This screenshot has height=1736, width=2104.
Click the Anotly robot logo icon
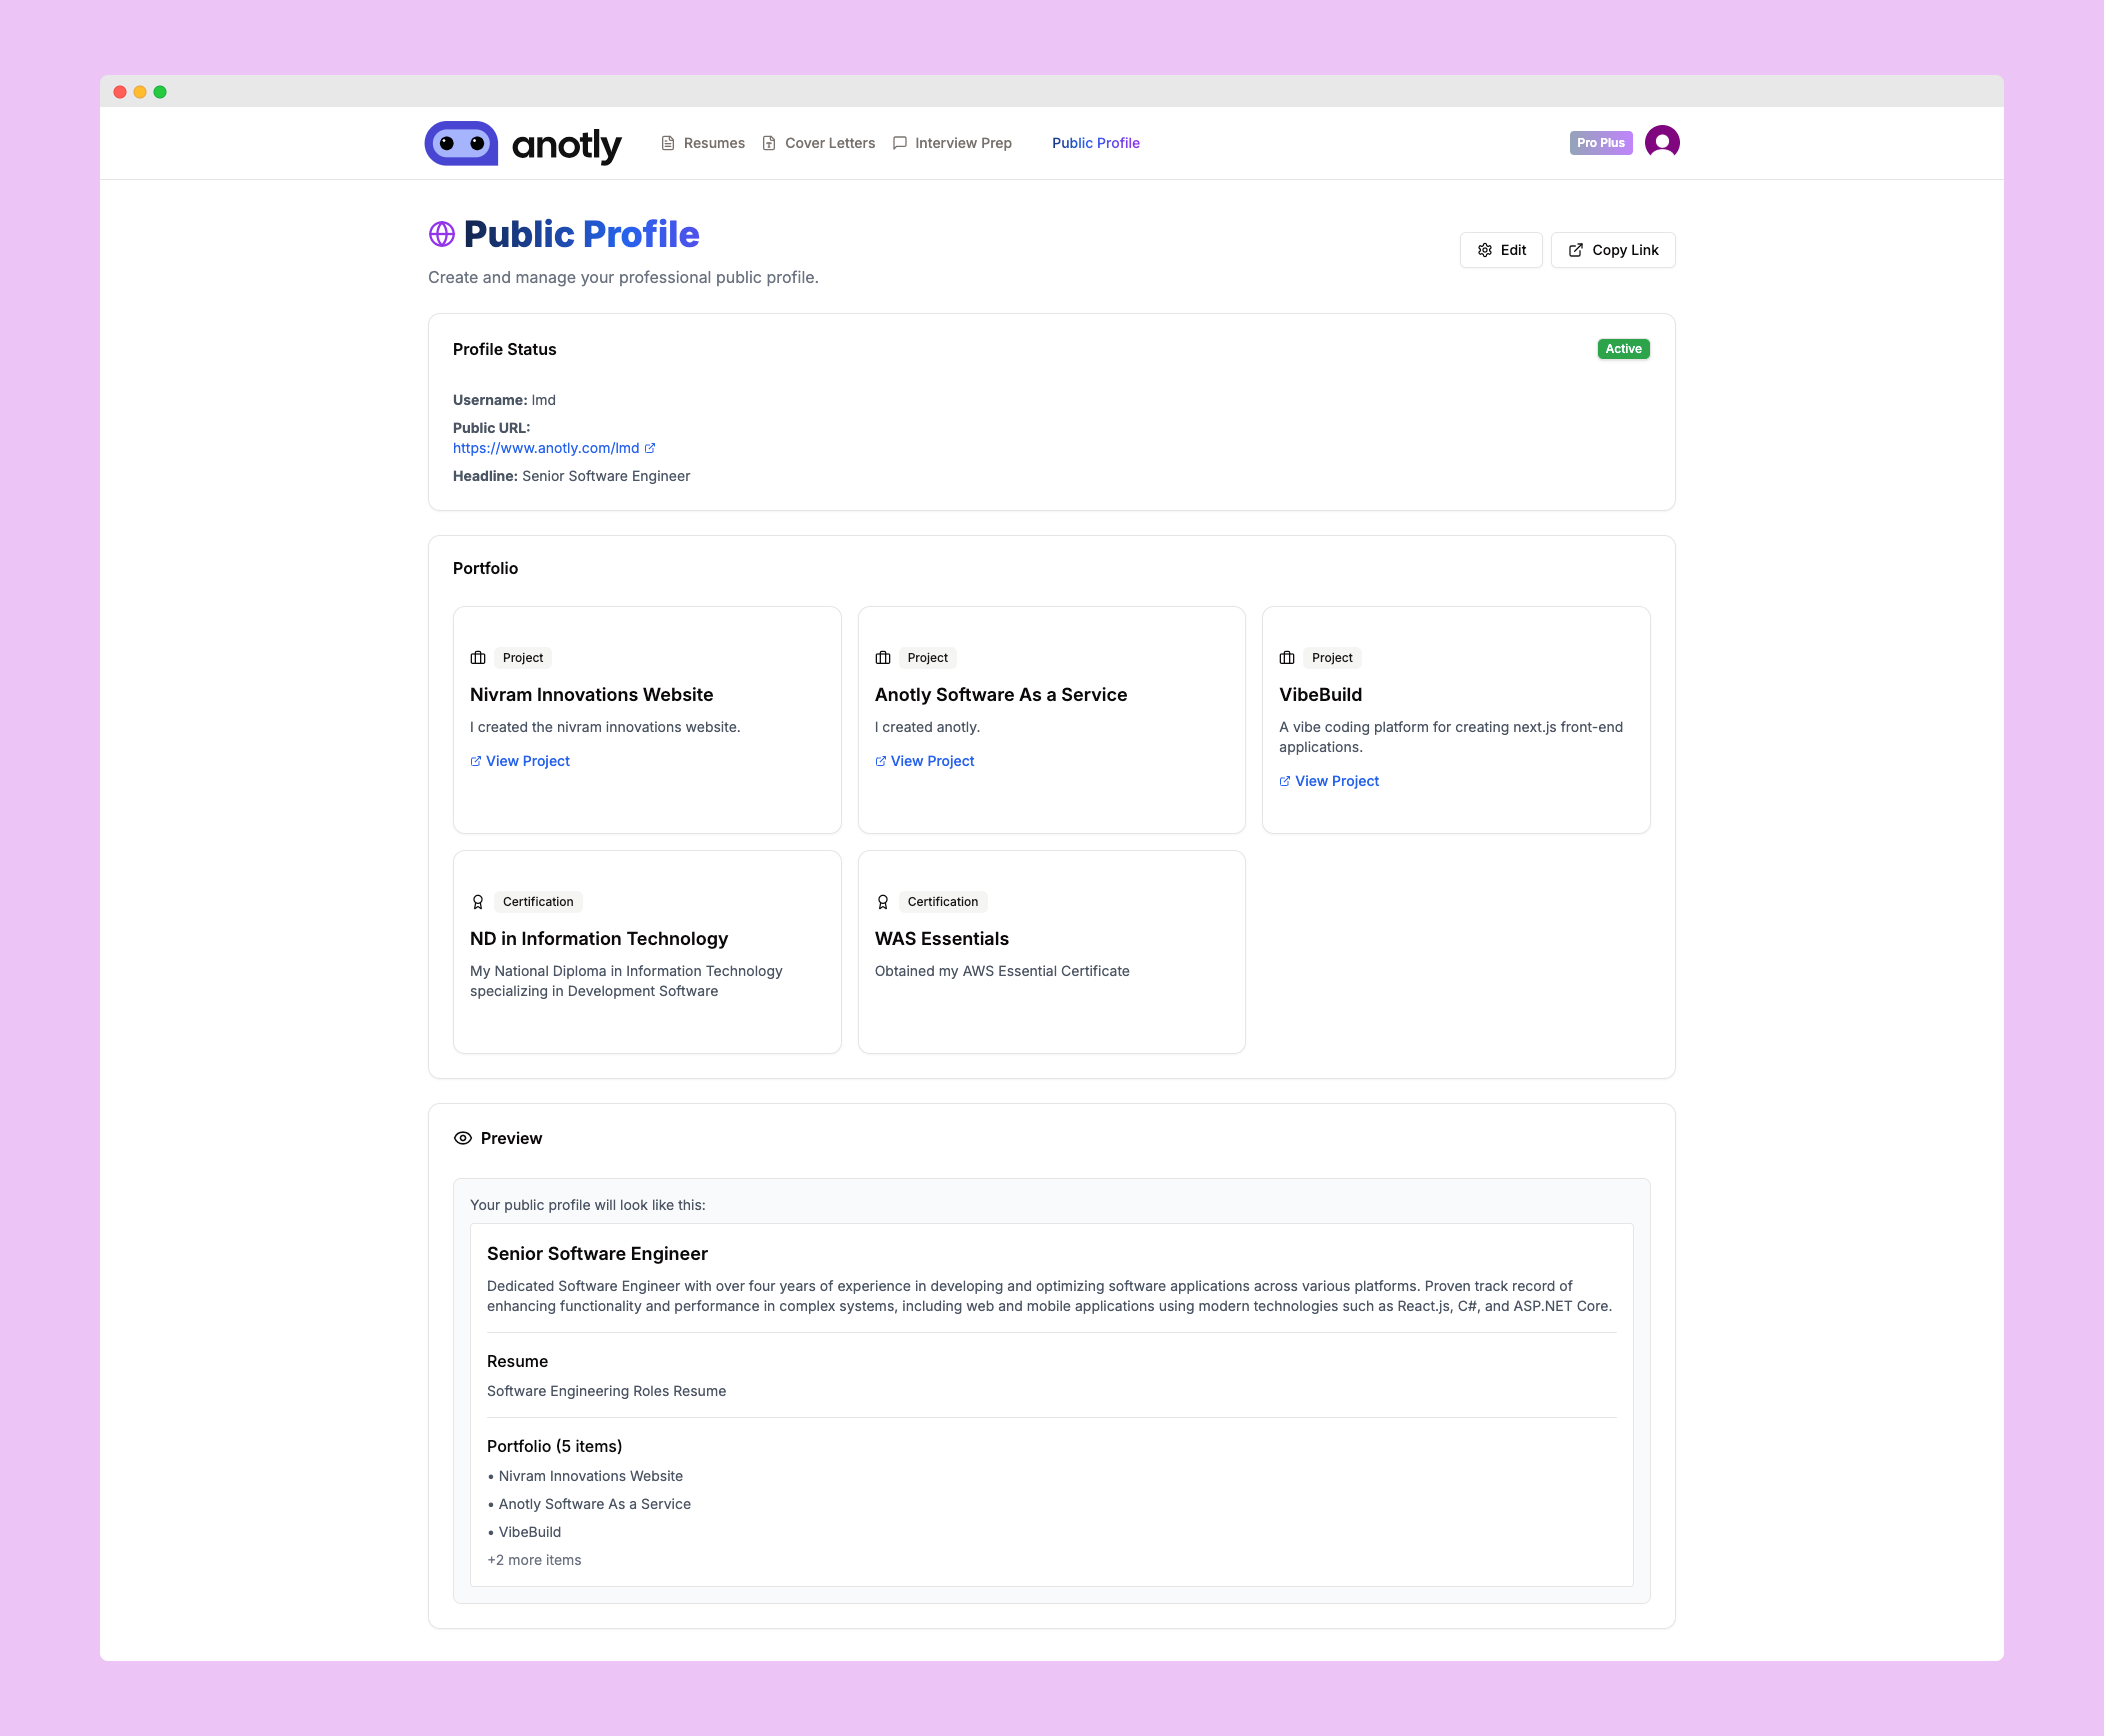tap(461, 144)
